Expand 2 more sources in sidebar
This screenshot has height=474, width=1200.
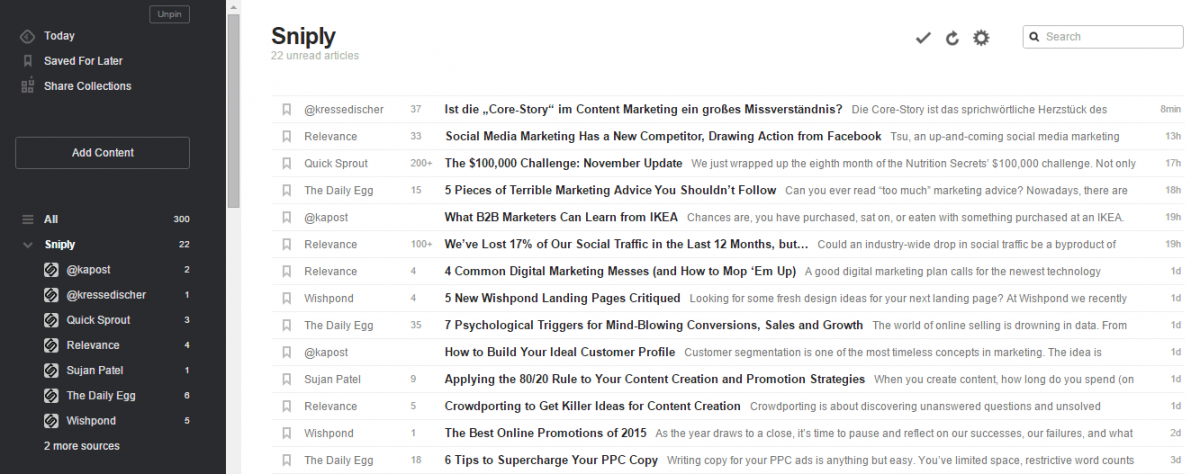pyautogui.click(x=81, y=446)
